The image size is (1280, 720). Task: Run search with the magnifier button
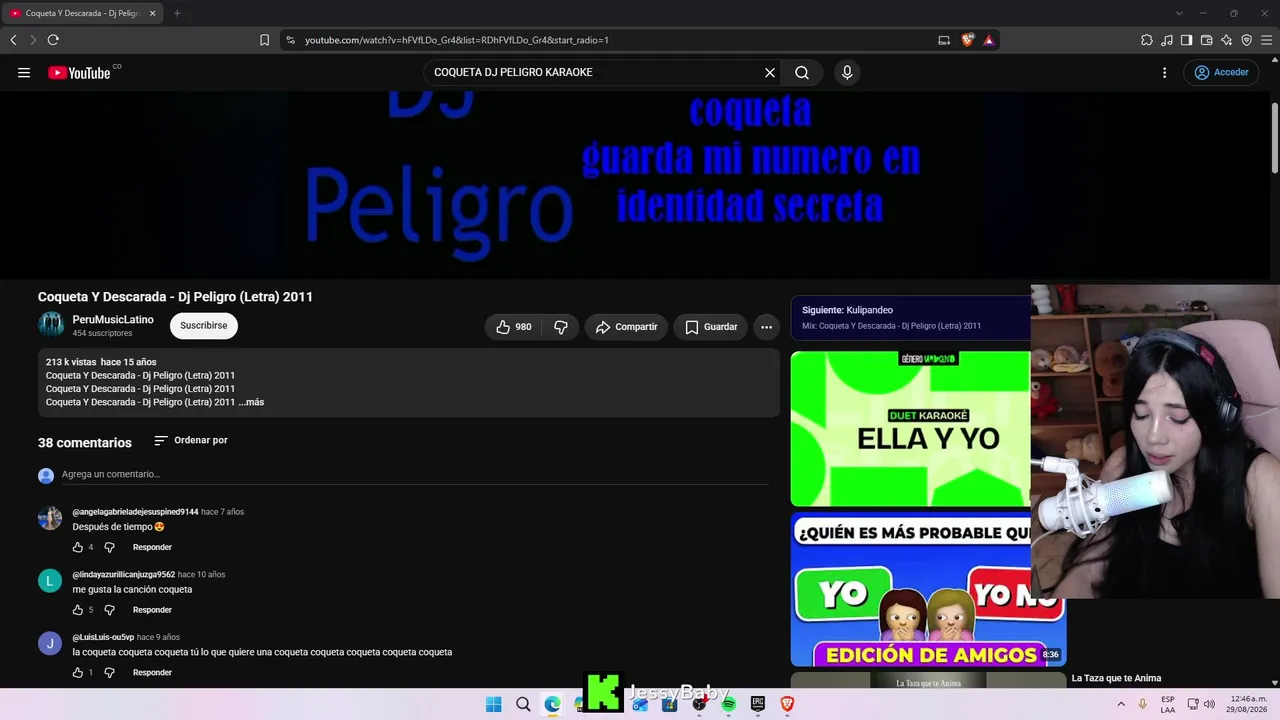(x=802, y=72)
